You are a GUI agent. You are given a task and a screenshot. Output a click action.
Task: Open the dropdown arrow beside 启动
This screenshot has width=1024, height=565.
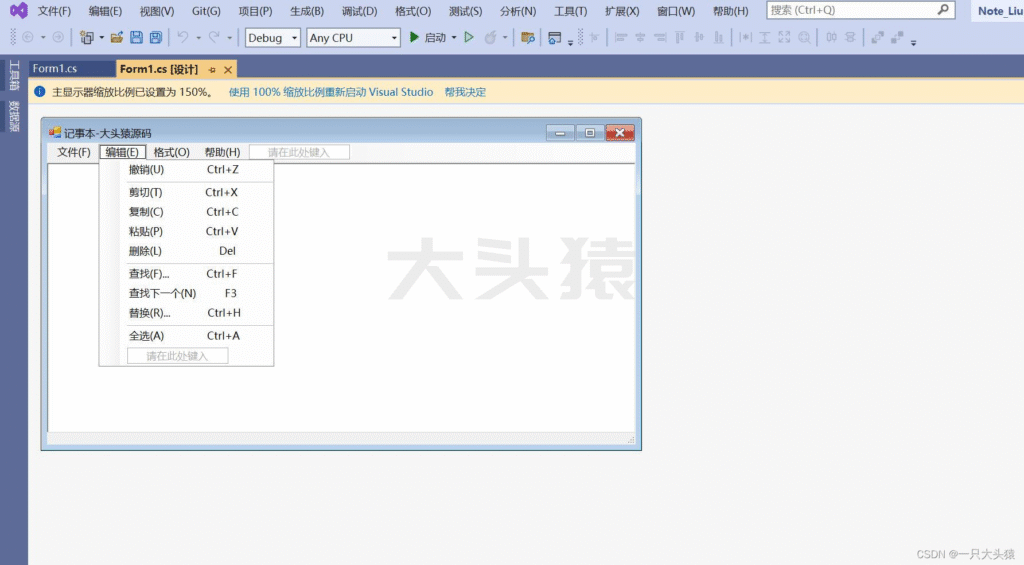click(x=454, y=38)
